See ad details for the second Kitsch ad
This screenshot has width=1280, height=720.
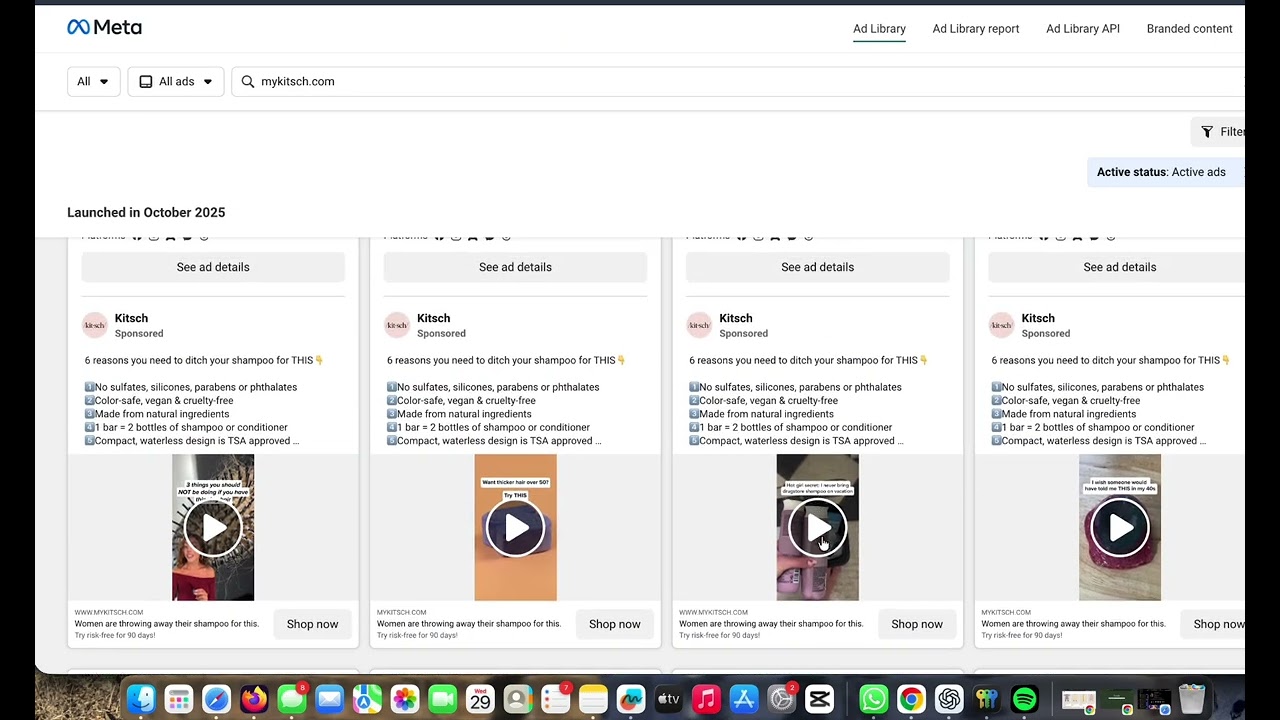pyautogui.click(x=515, y=267)
